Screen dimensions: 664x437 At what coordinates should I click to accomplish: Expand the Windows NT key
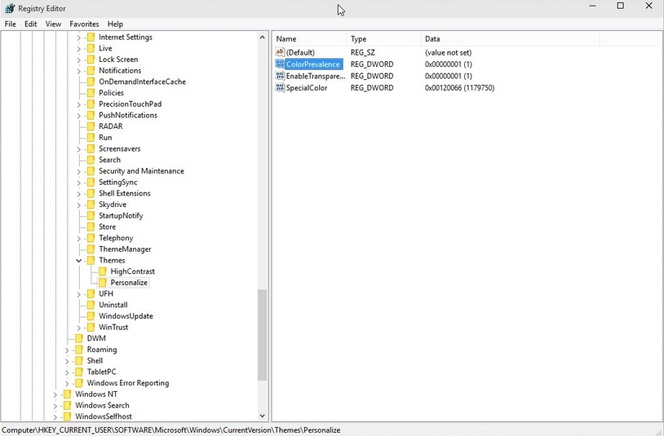point(55,395)
